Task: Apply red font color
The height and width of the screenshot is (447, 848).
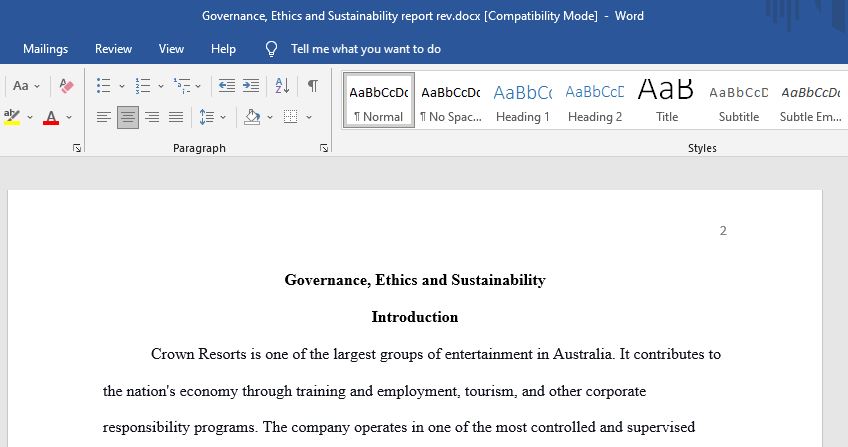Action: click(x=51, y=117)
